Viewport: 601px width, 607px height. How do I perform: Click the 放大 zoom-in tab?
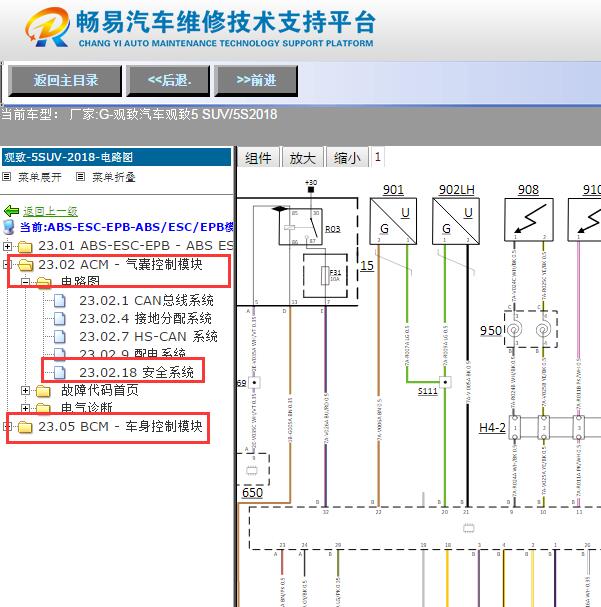pos(303,158)
